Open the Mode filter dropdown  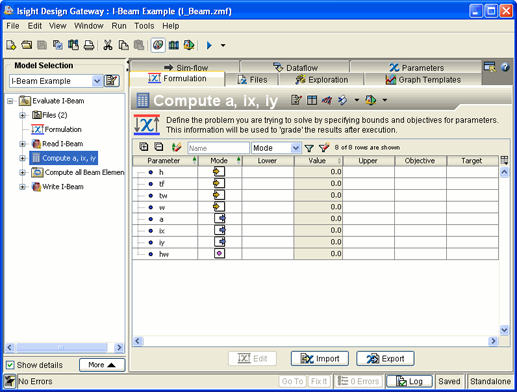click(x=295, y=148)
